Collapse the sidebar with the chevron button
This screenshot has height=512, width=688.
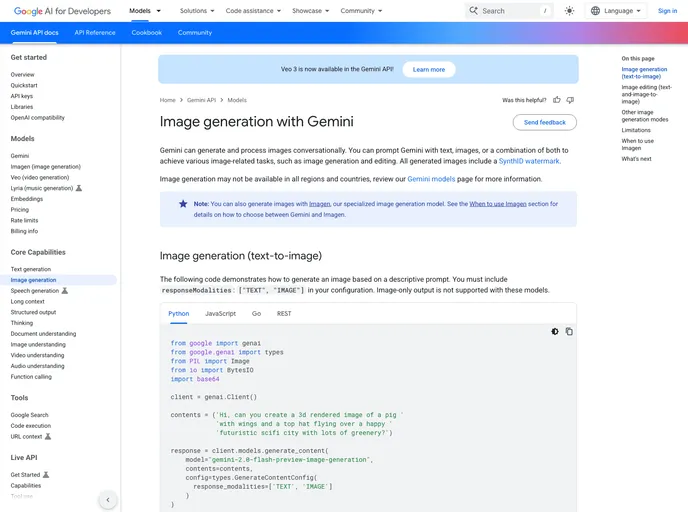tap(108, 499)
